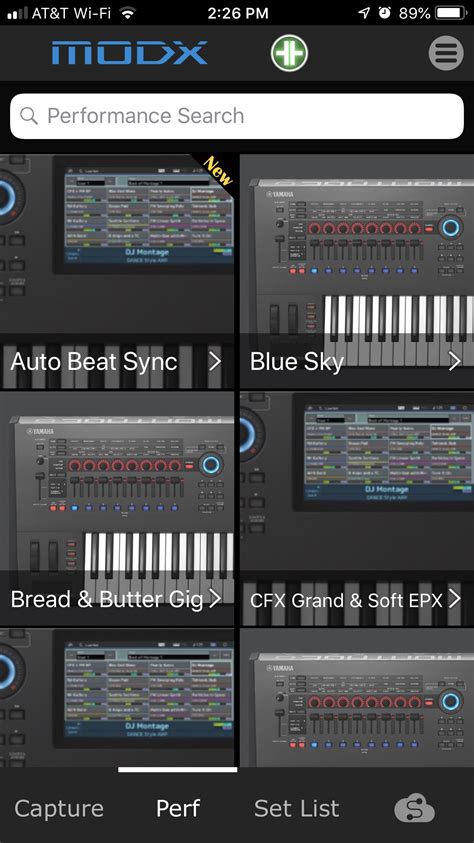Screen dimensions: 474x843
Task: Open the Soundmondo cloud icon
Action: coord(414,809)
